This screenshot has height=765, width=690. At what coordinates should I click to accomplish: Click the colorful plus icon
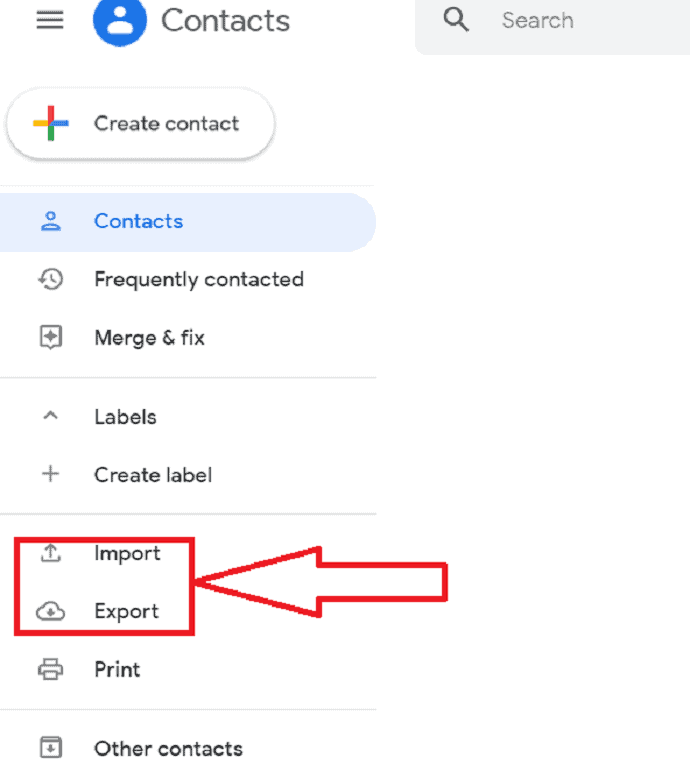pyautogui.click(x=51, y=123)
